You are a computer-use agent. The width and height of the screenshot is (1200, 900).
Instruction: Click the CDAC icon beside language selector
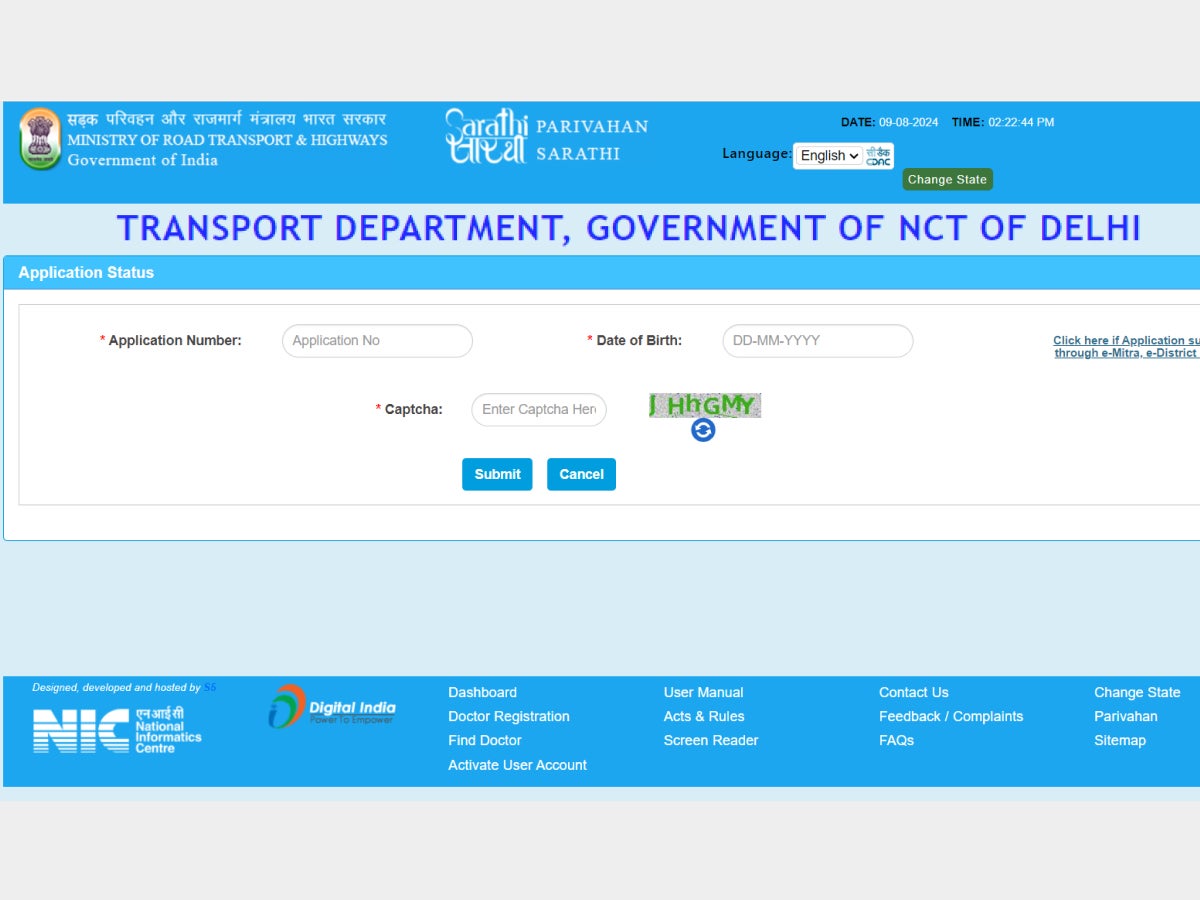point(877,156)
